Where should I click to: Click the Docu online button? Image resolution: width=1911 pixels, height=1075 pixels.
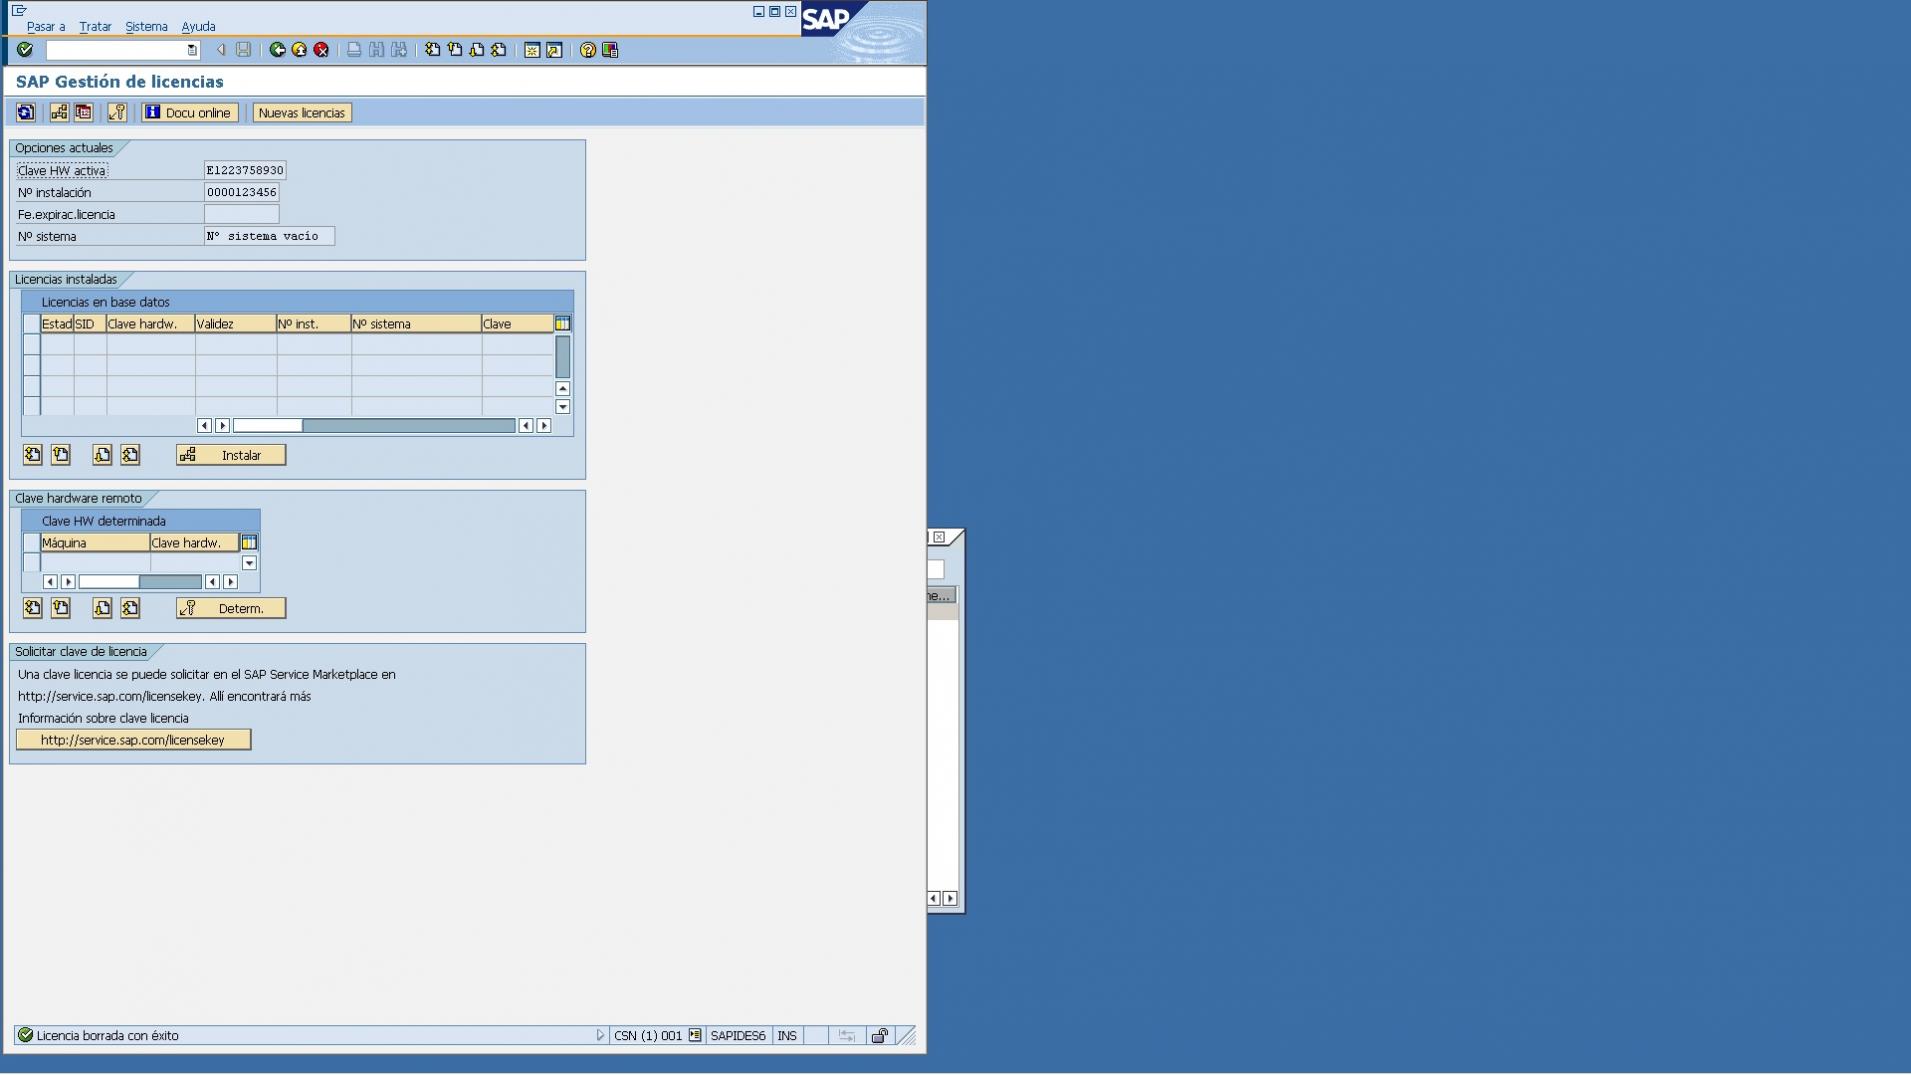coord(190,113)
